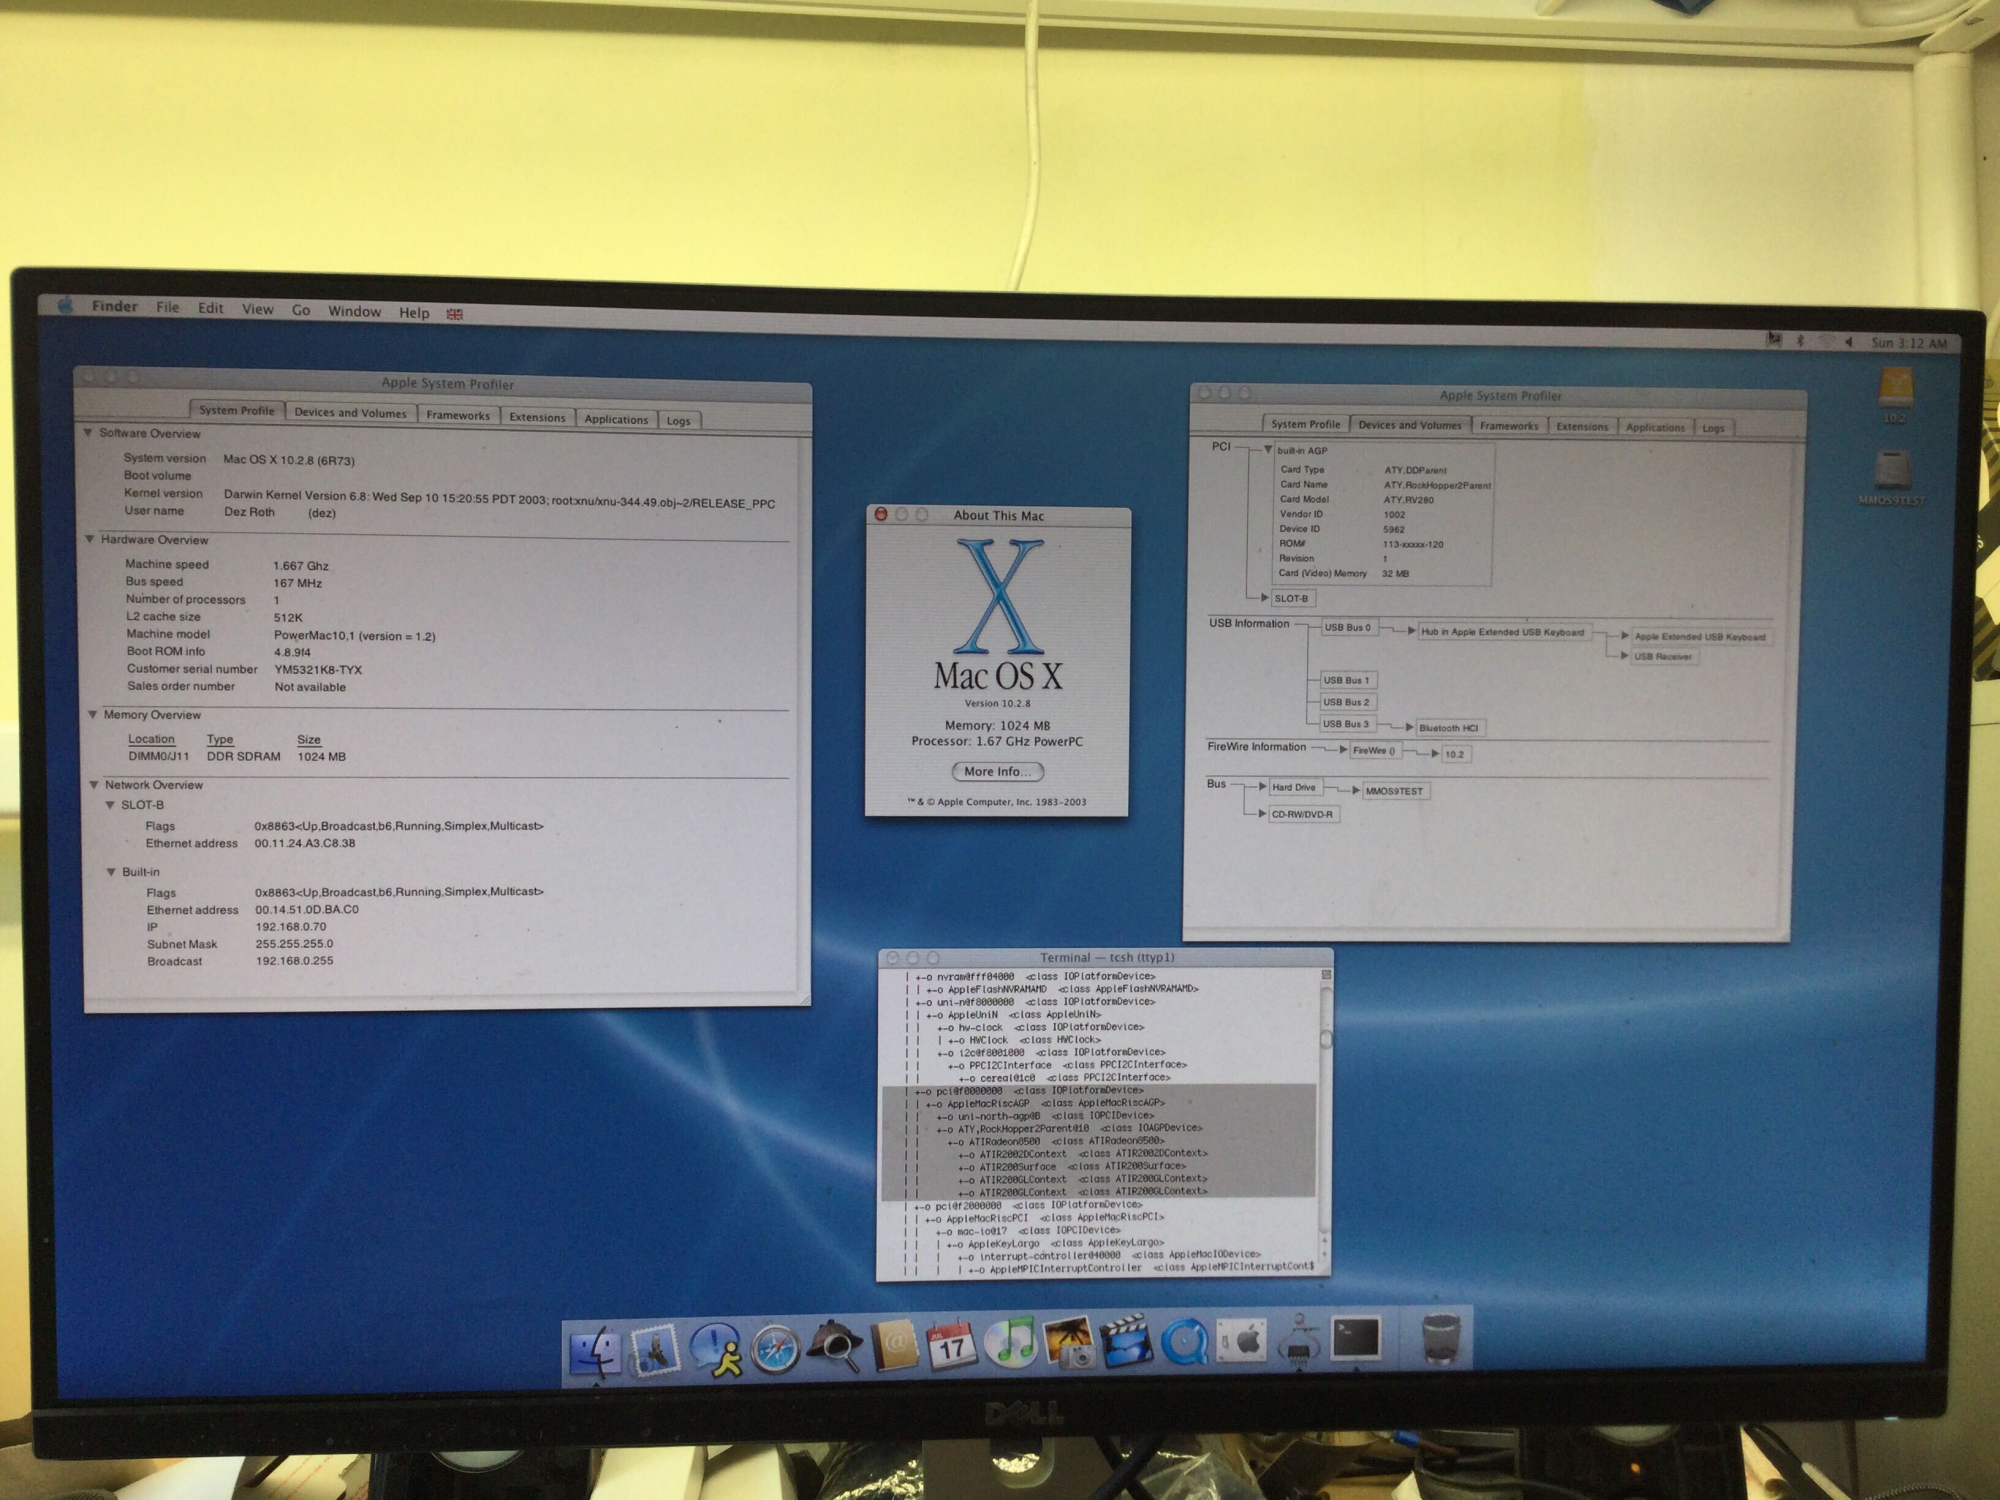This screenshot has height=1500, width=2000.
Task: Launch iTunes from the Dock
Action: point(1010,1343)
